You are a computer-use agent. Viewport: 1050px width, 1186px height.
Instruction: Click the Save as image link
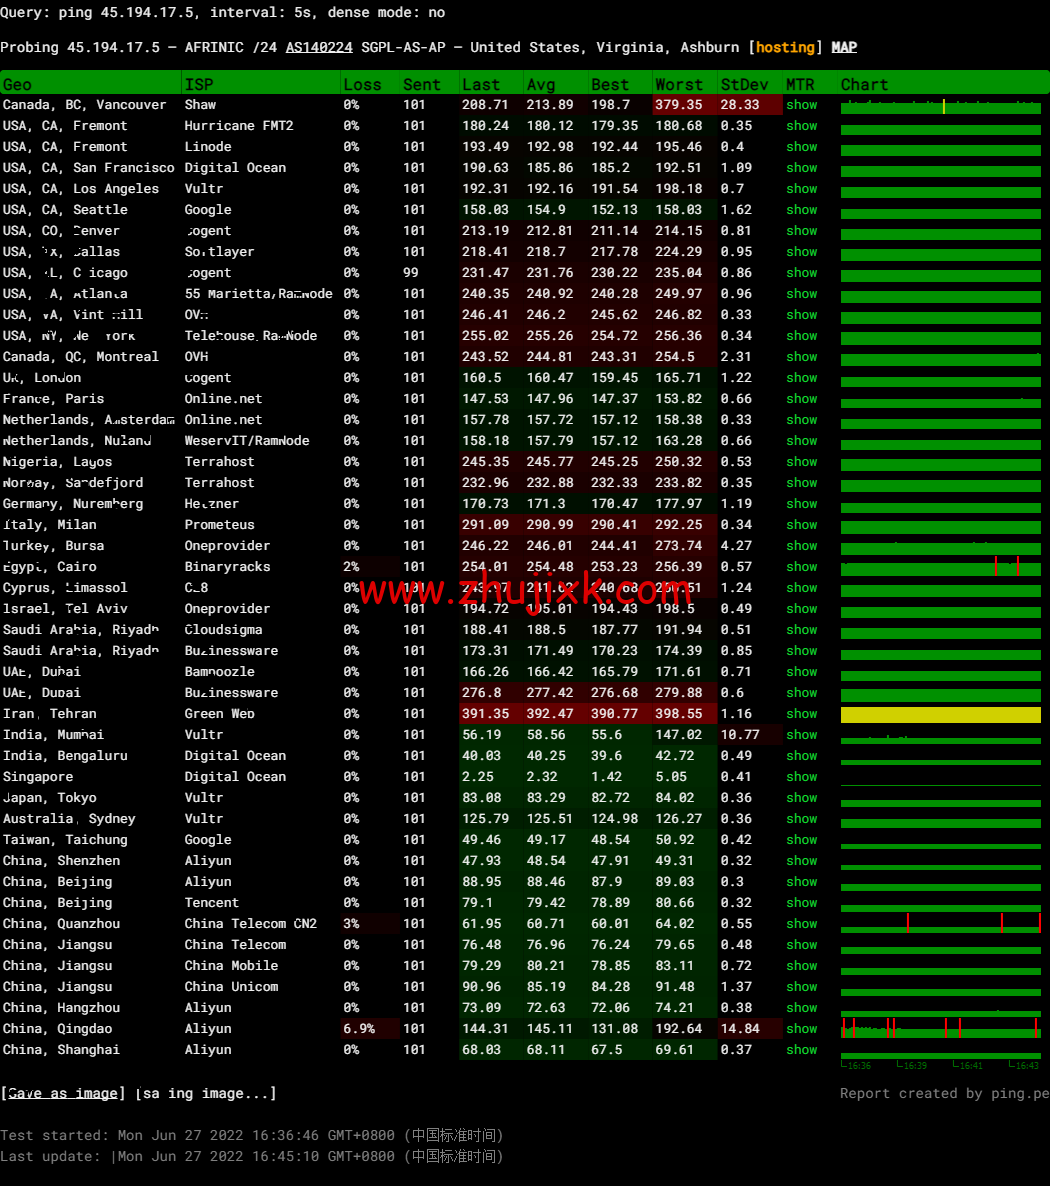coord(63,1093)
